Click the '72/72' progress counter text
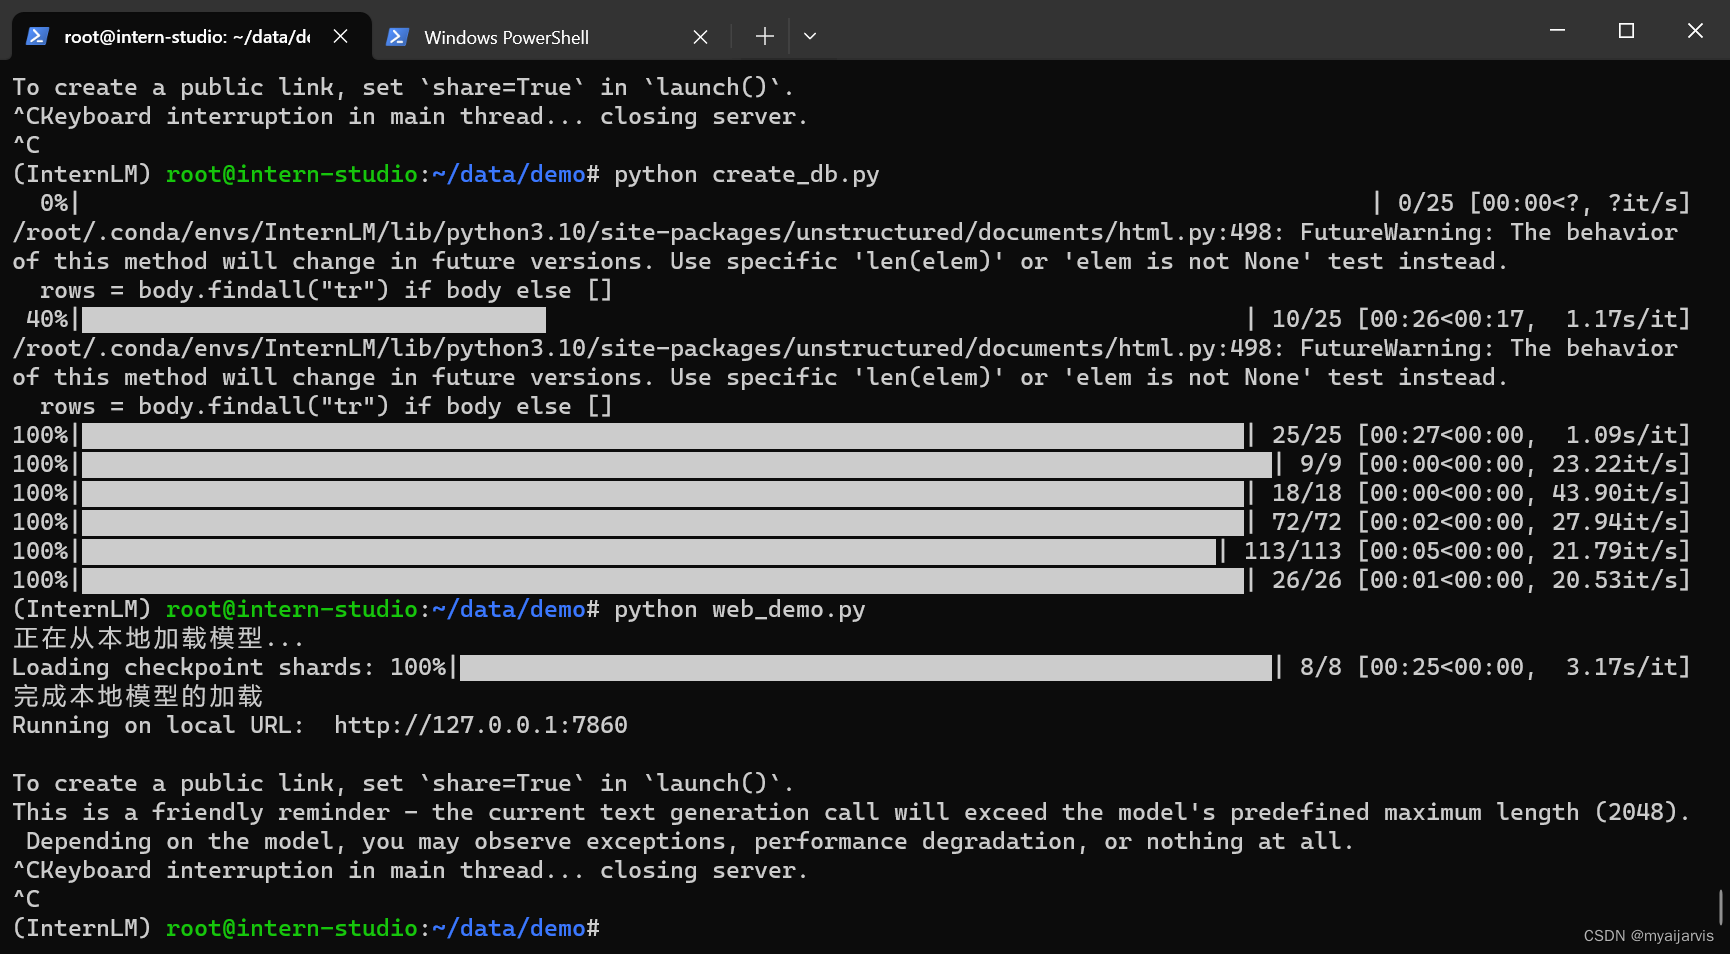 1306,522
